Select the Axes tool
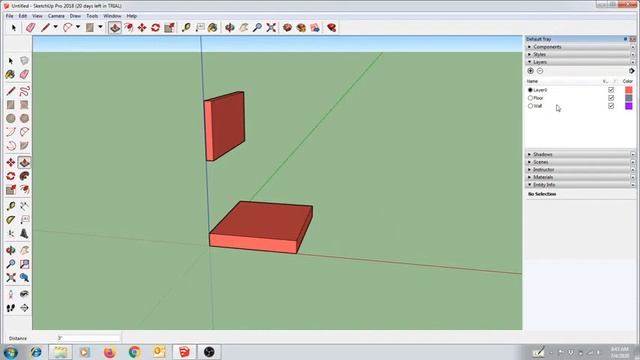 (11, 233)
